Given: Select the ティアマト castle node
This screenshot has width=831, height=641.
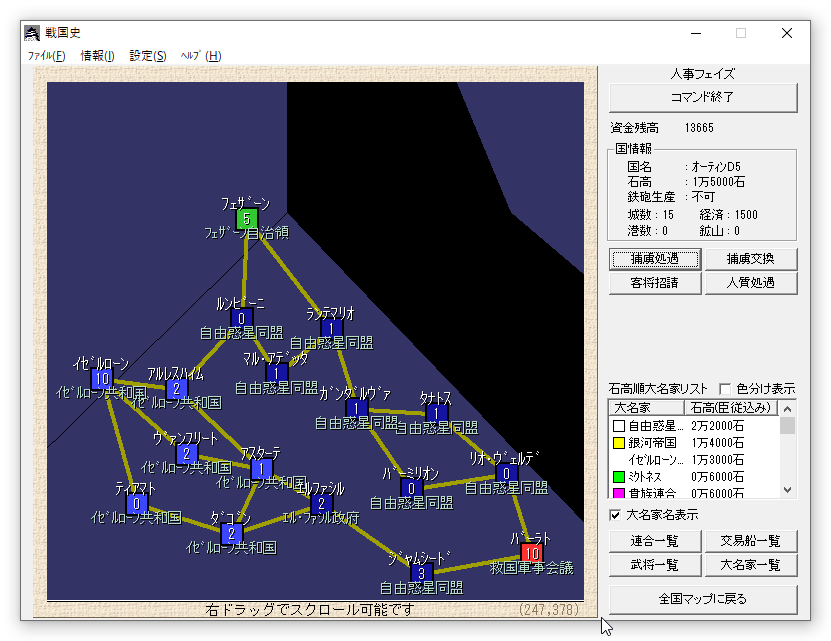Looking at the screenshot, I should [137, 503].
